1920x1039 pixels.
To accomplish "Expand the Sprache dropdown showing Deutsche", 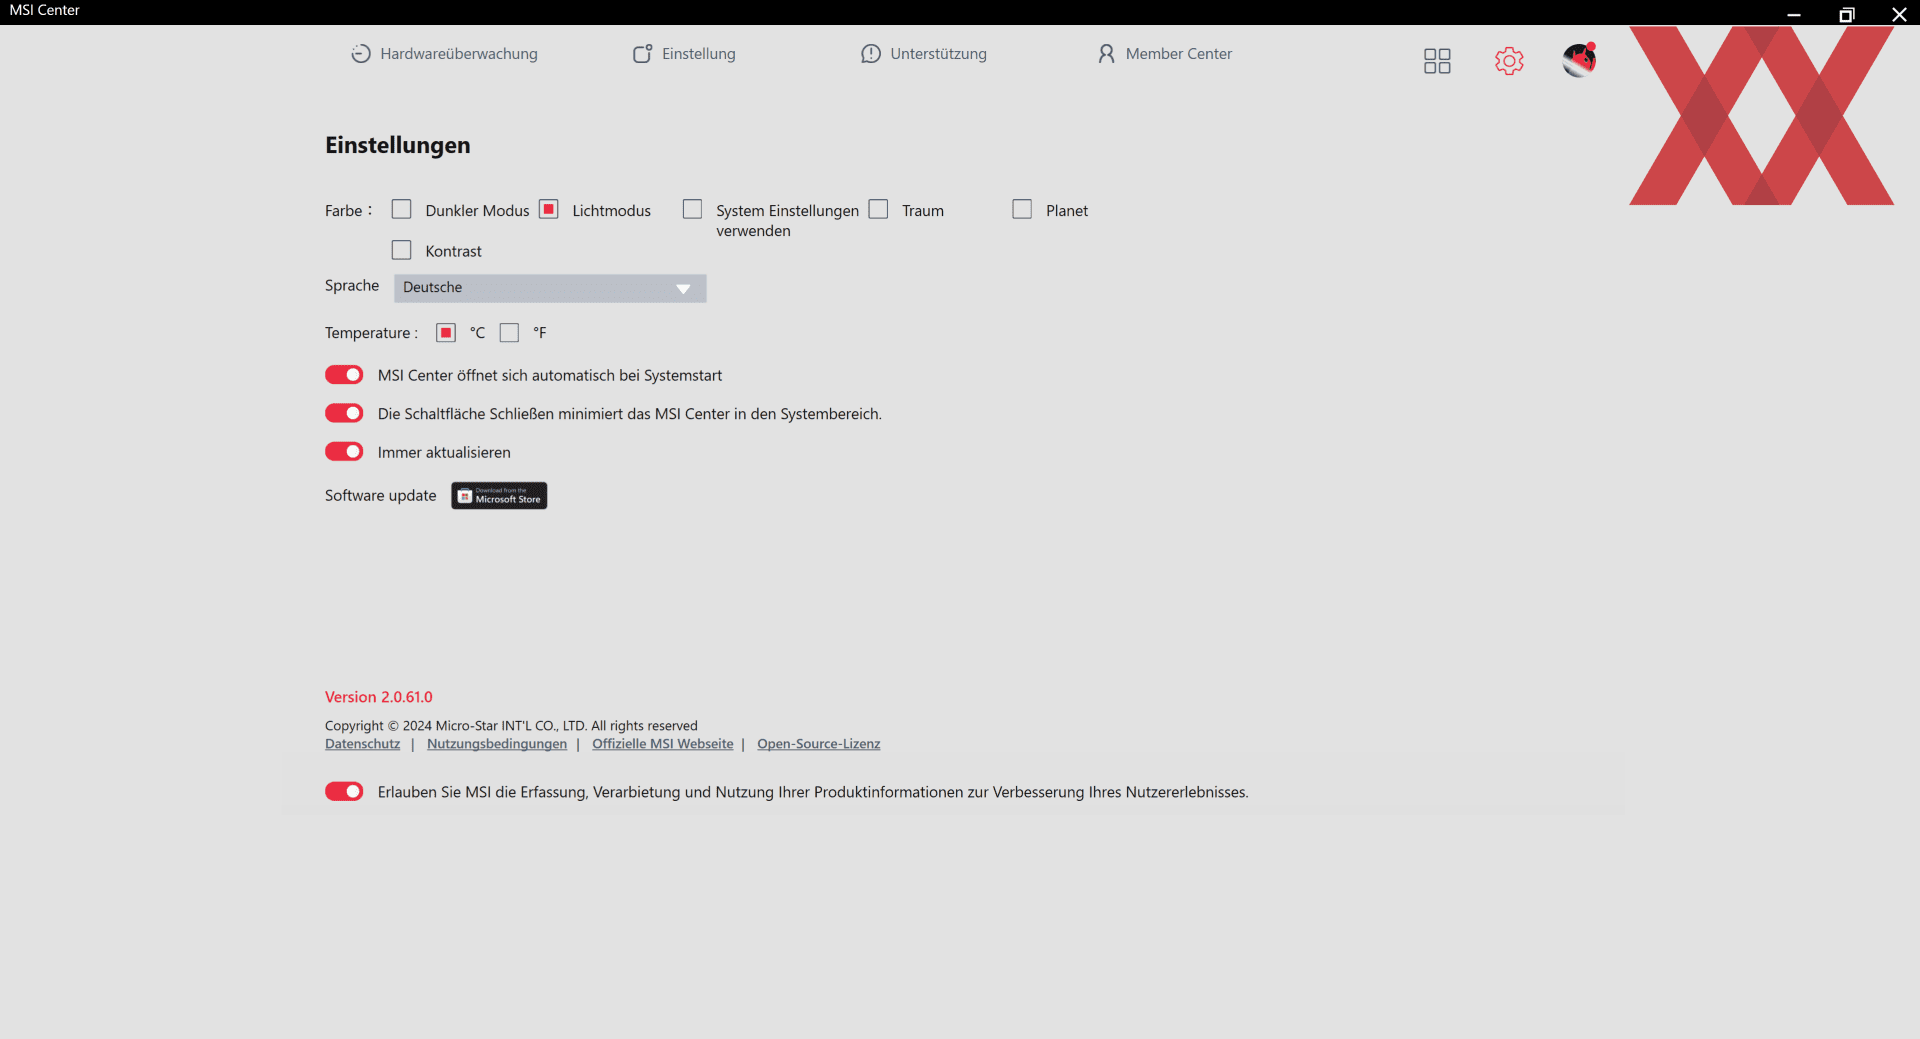I will [x=550, y=288].
